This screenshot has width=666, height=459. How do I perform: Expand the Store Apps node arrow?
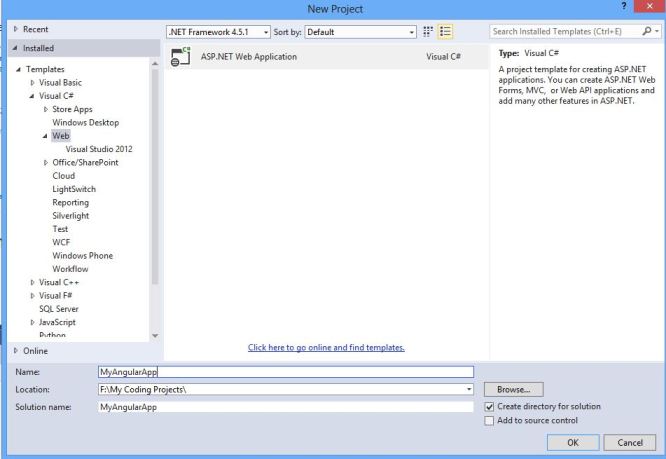[x=45, y=109]
